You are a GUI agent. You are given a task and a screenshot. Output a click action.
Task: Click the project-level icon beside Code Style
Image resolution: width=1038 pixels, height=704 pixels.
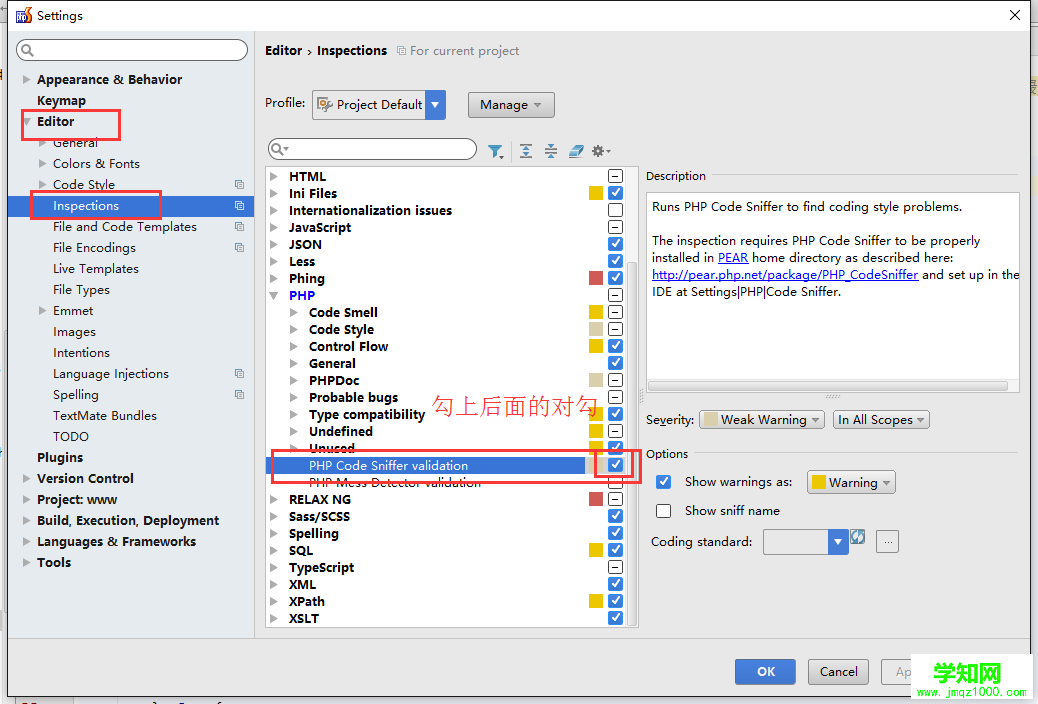(240, 185)
